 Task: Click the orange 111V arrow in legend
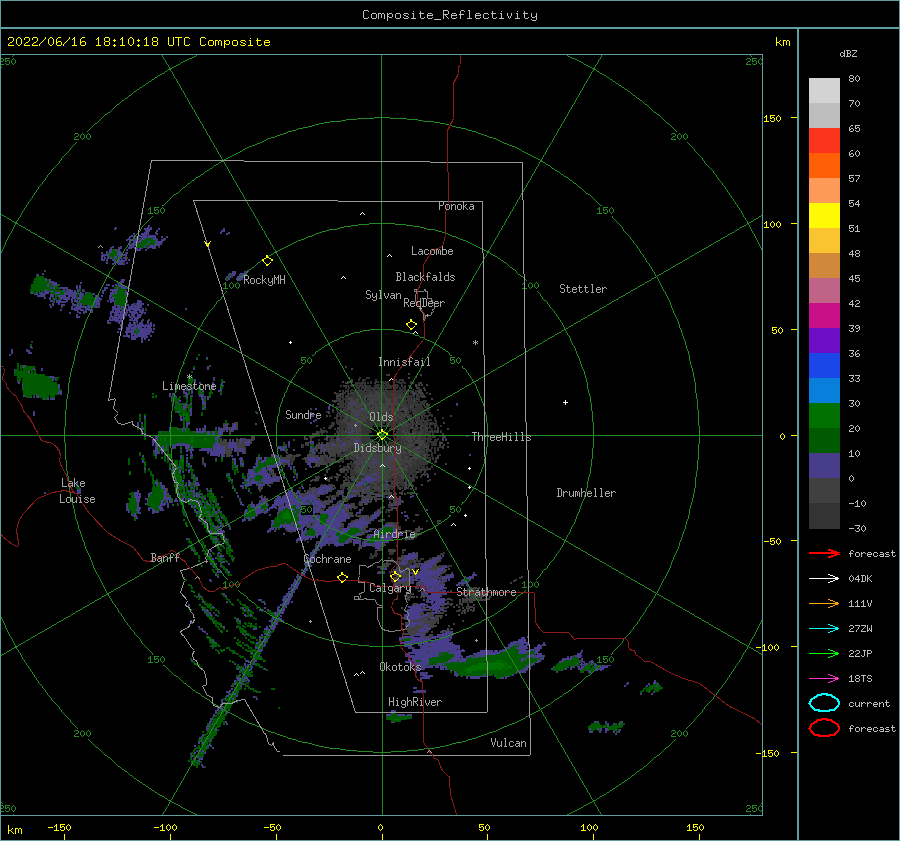coord(824,603)
